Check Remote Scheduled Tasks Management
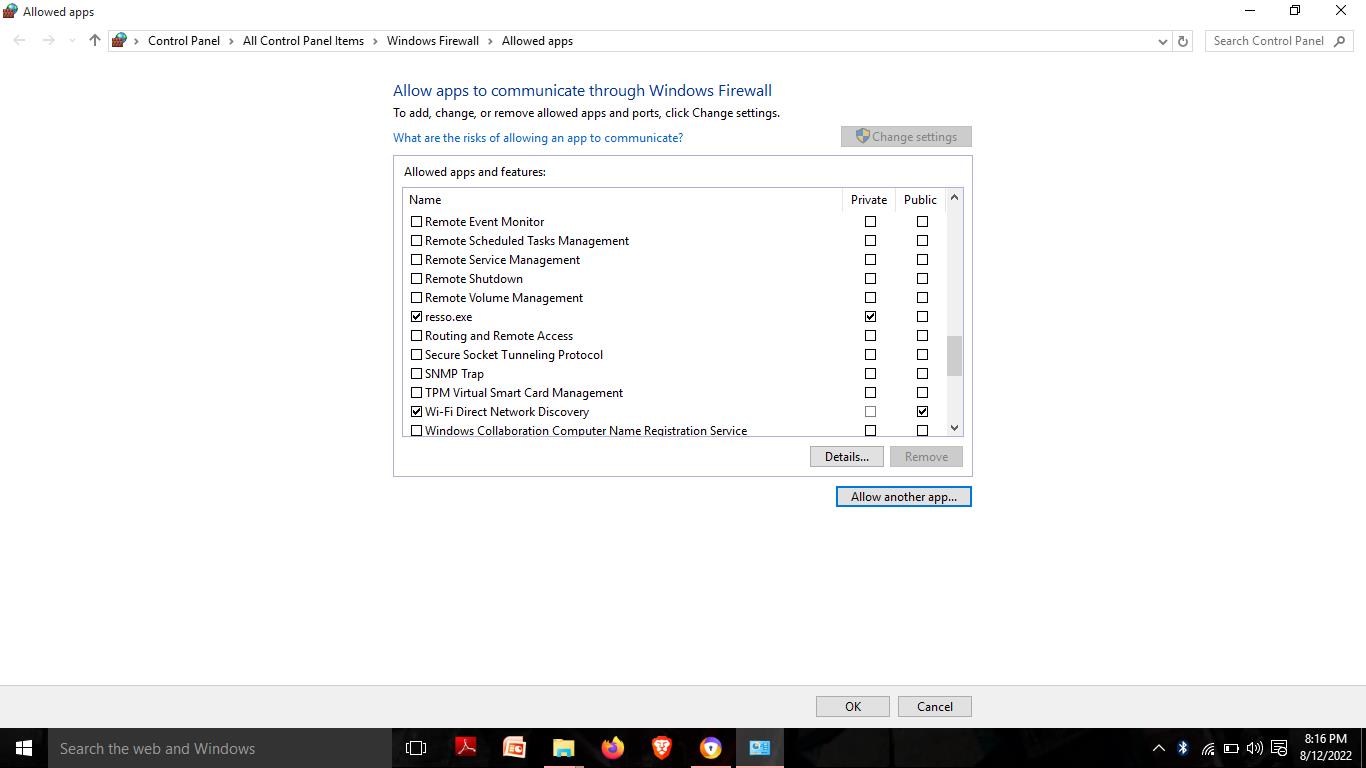The height and width of the screenshot is (768, 1366). (417, 241)
